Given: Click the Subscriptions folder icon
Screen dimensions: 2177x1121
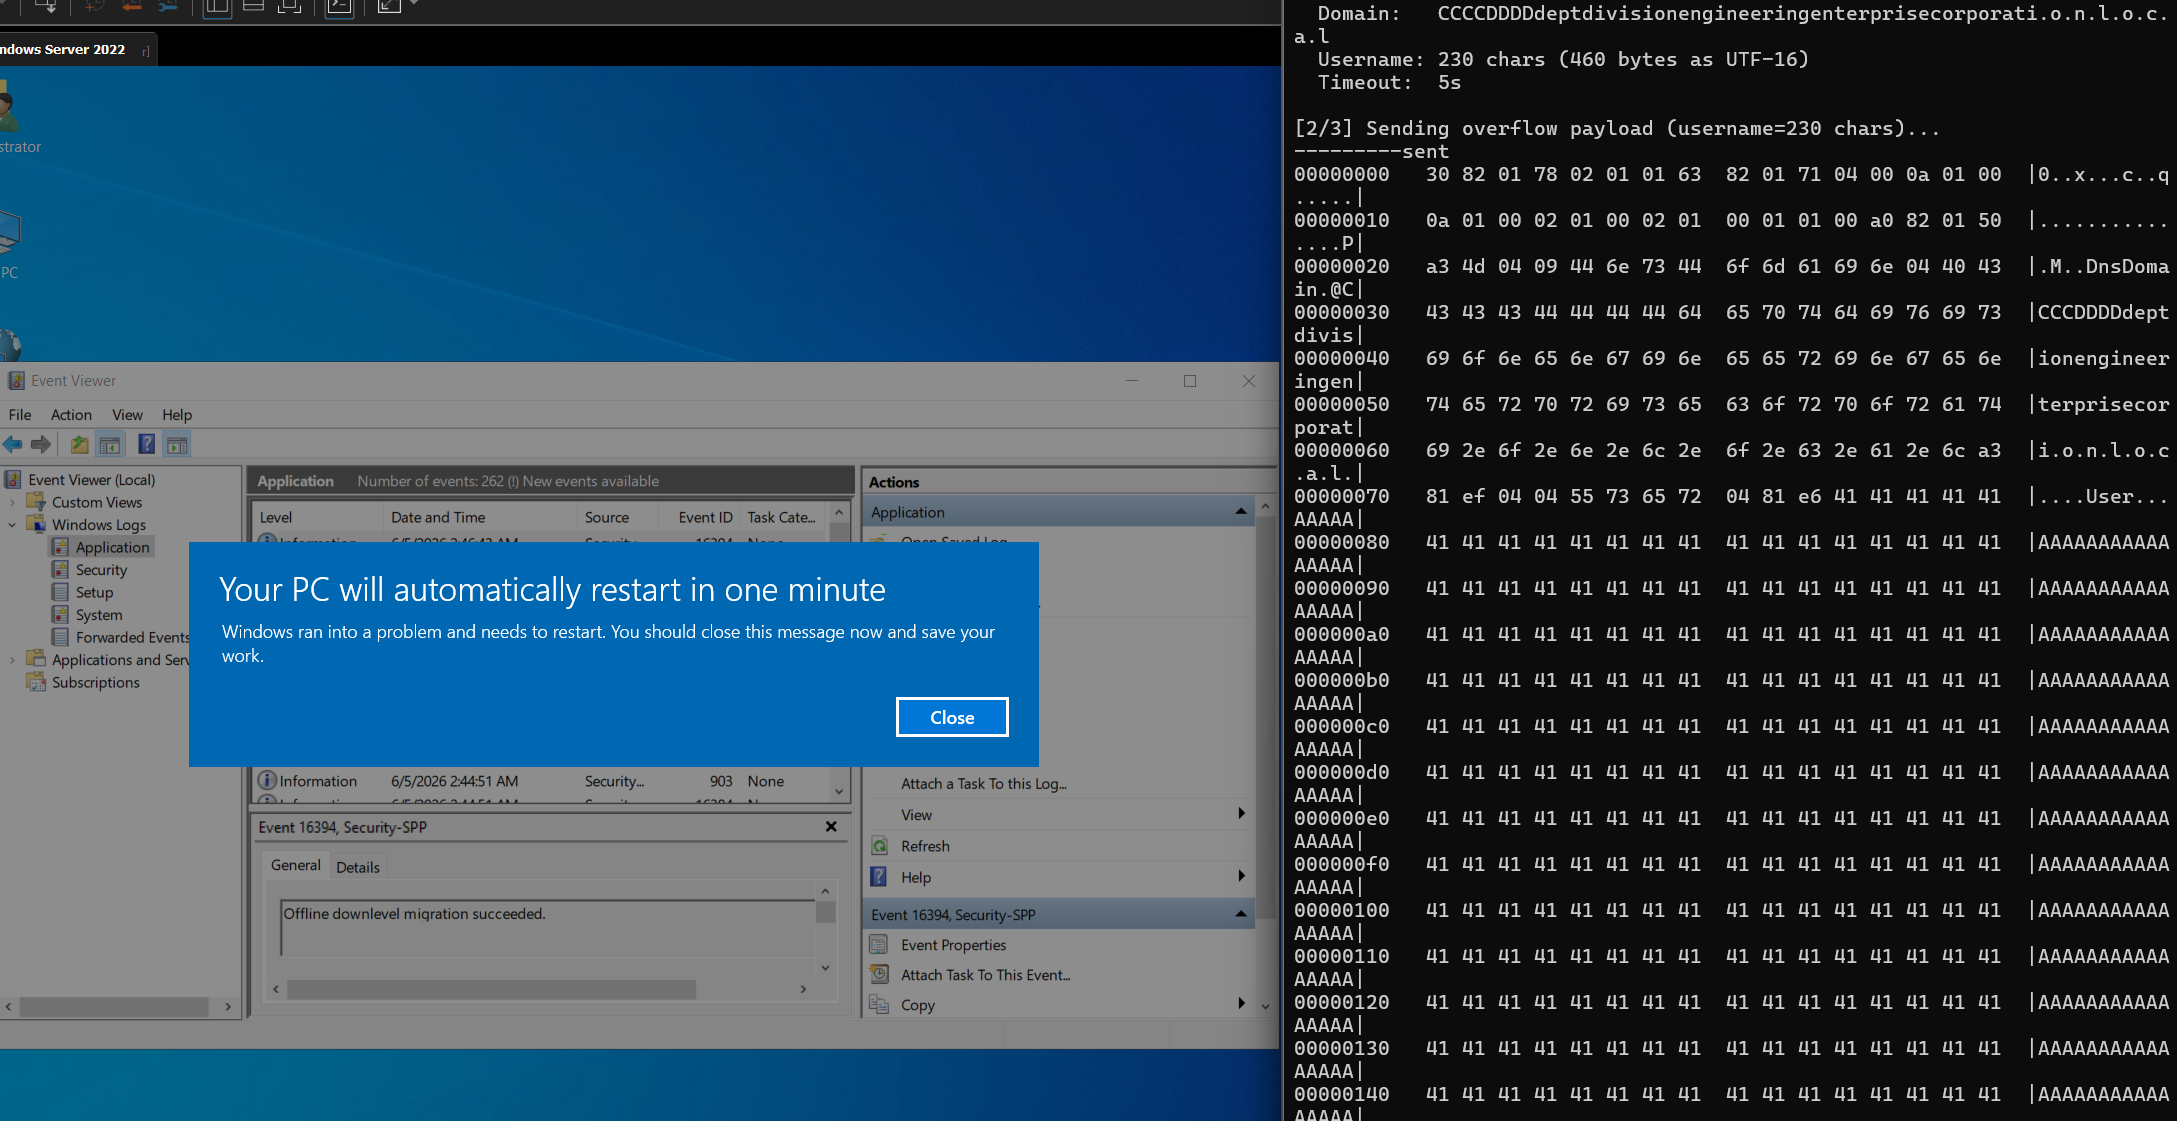Looking at the screenshot, I should click(37, 682).
